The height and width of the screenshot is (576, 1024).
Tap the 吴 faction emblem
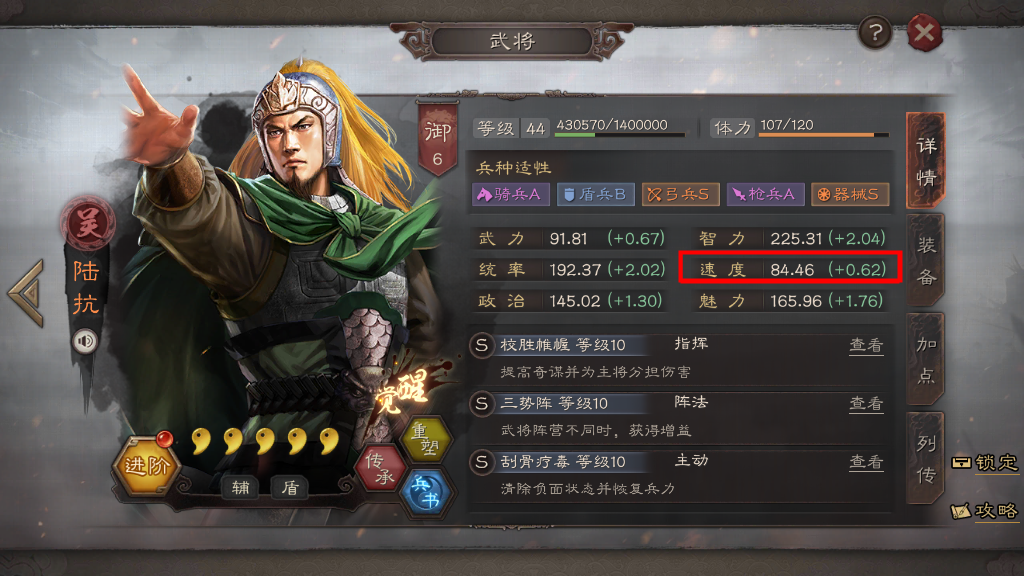click(88, 224)
